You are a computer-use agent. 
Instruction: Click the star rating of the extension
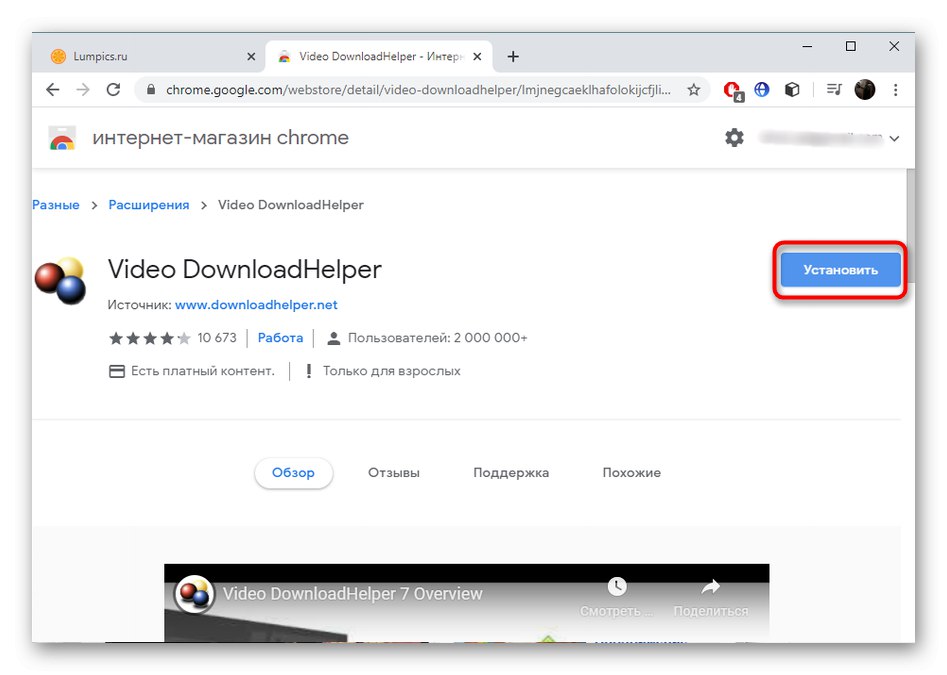[150, 338]
